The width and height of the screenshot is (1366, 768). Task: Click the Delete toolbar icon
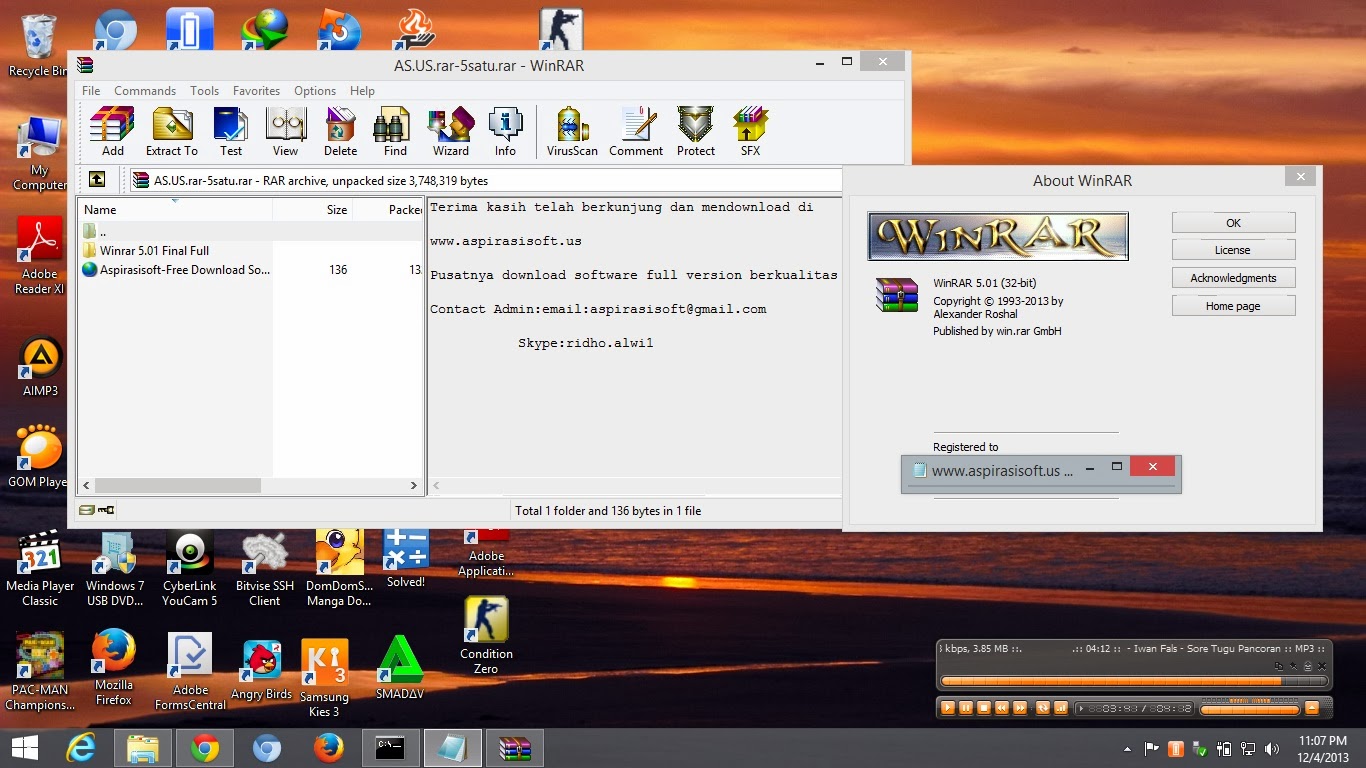point(340,132)
